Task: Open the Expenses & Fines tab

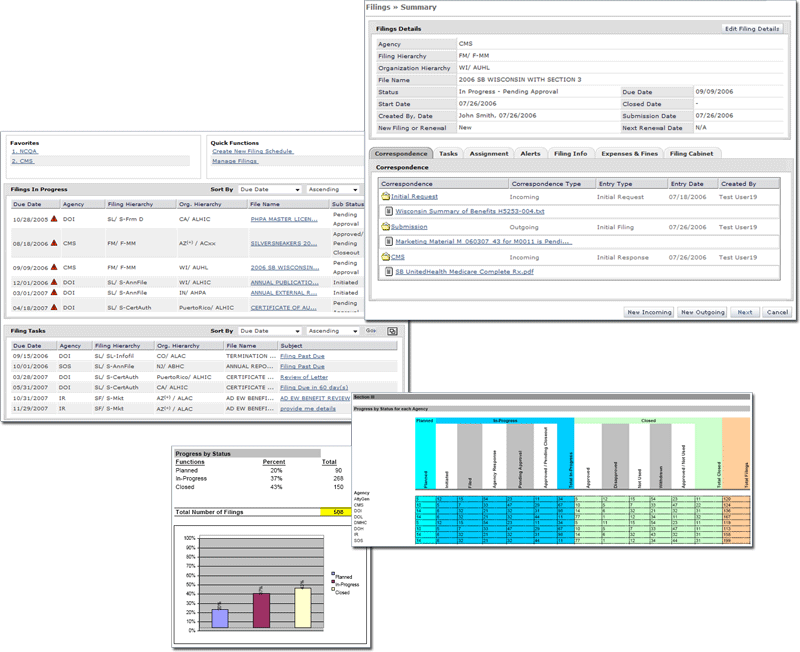Action: point(628,154)
